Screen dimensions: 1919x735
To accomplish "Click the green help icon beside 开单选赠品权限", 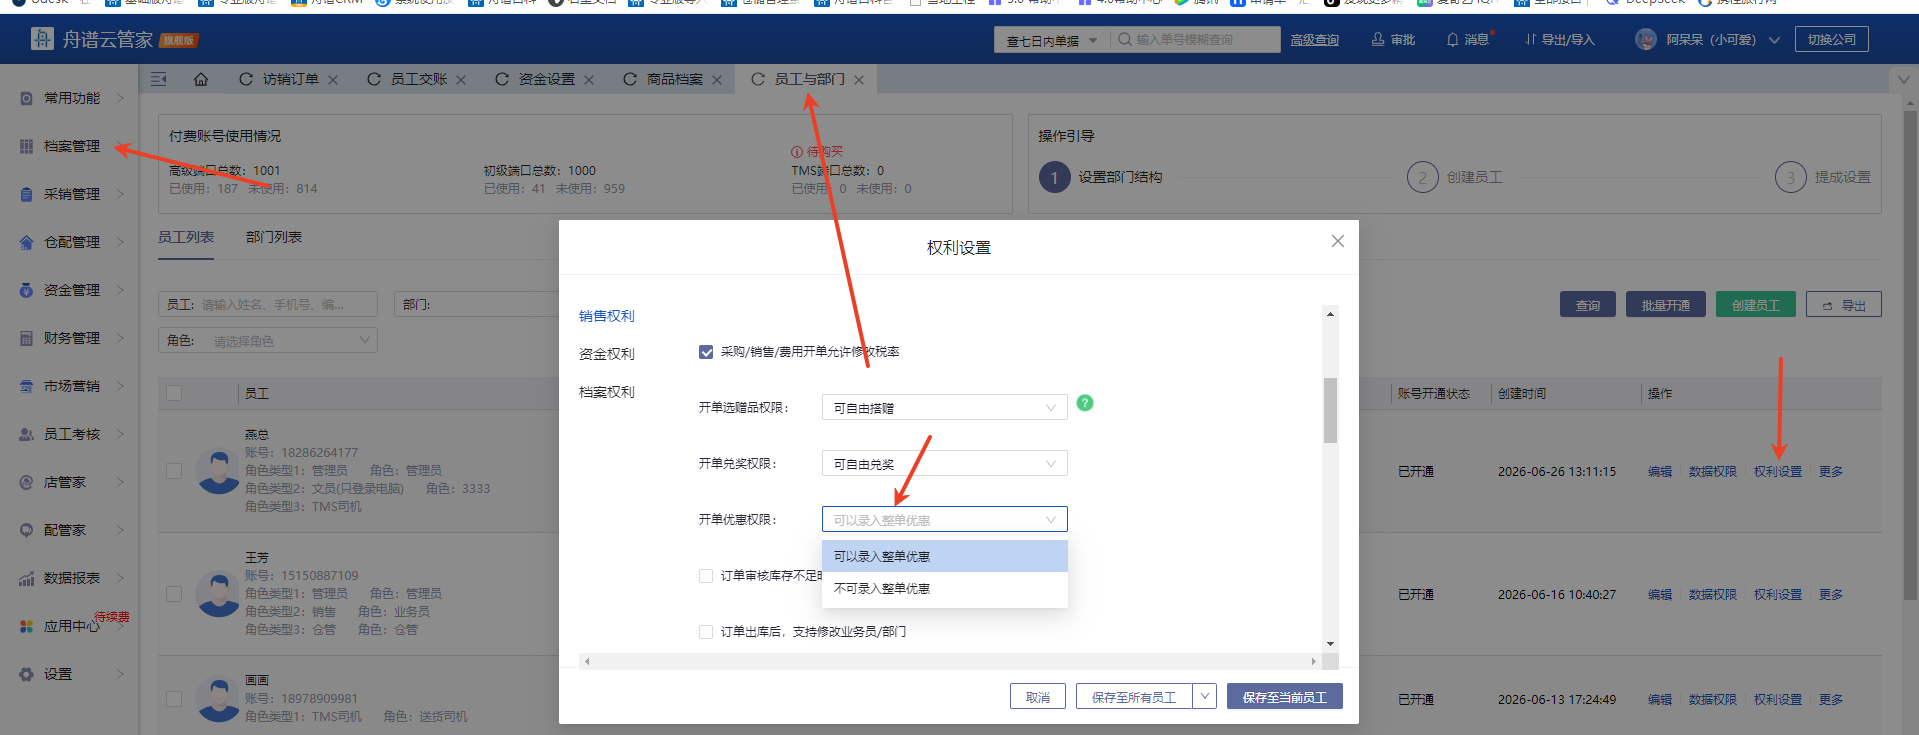I will click(1085, 403).
